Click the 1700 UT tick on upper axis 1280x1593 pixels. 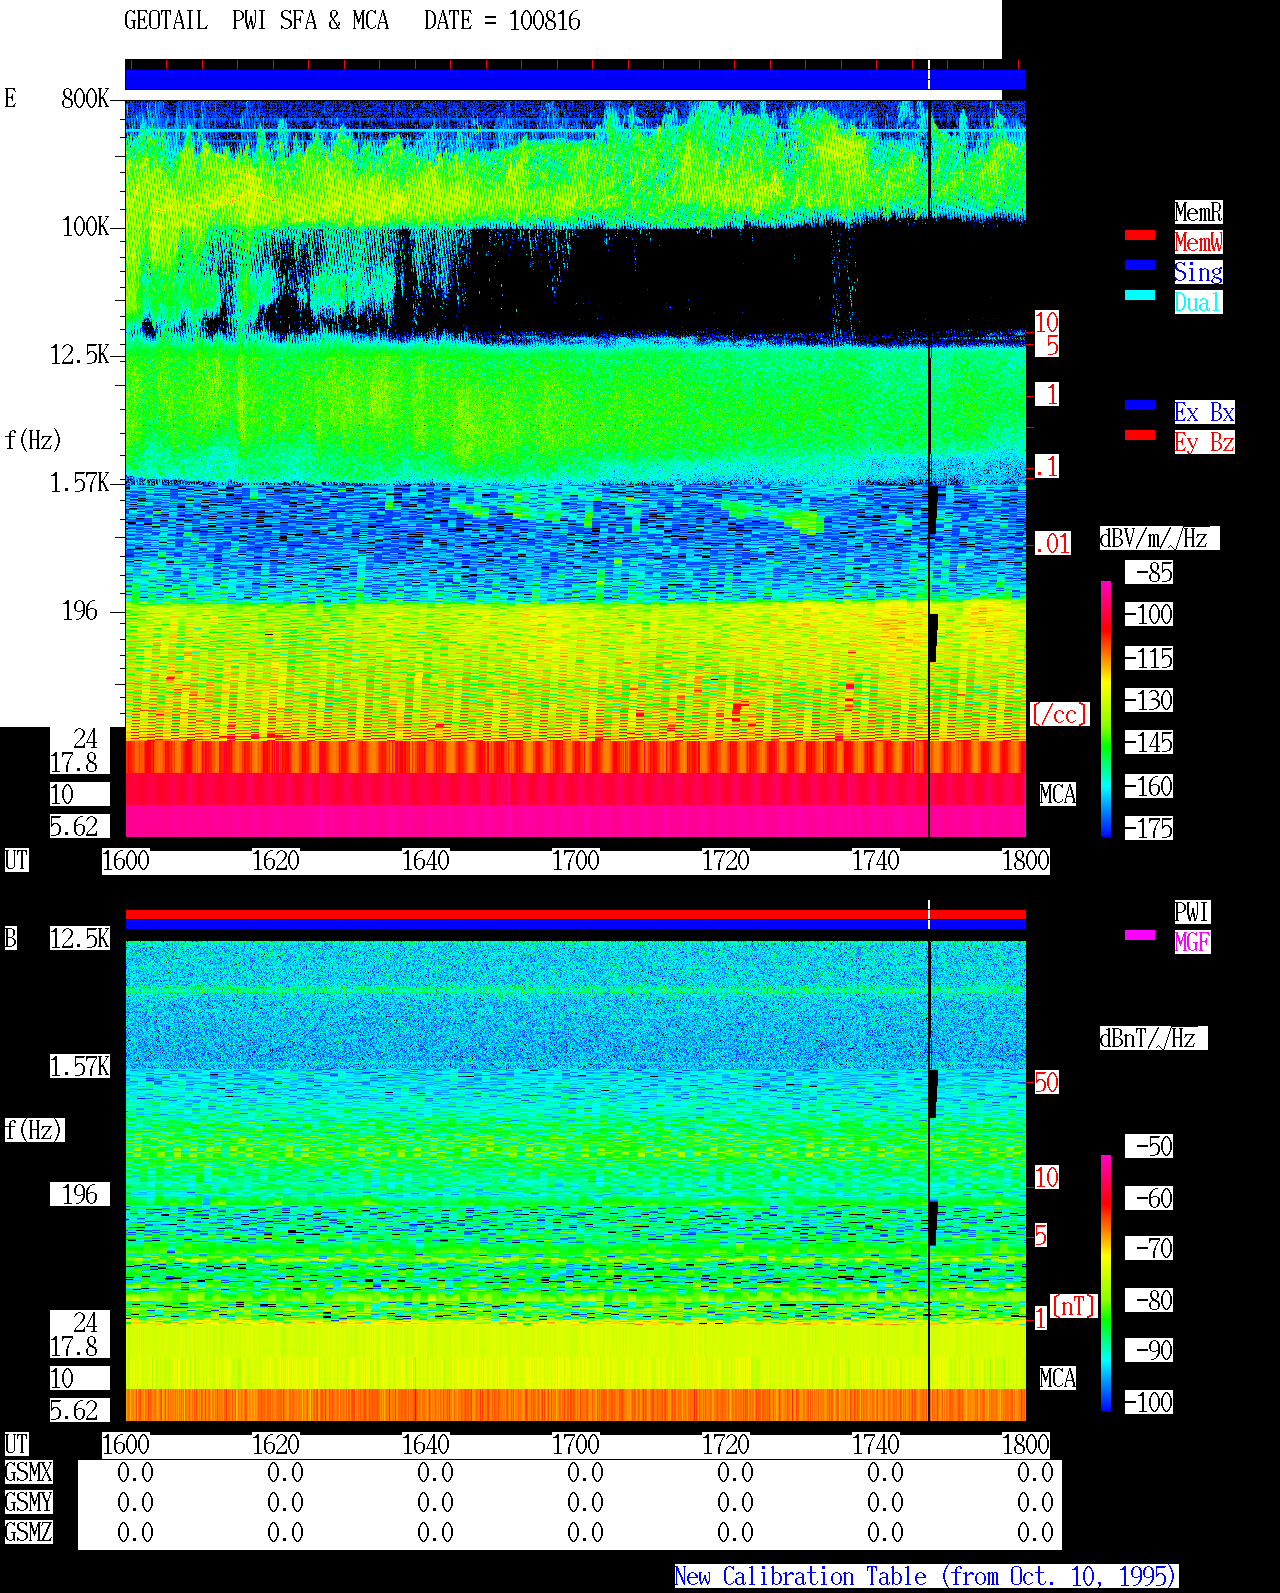click(x=575, y=861)
